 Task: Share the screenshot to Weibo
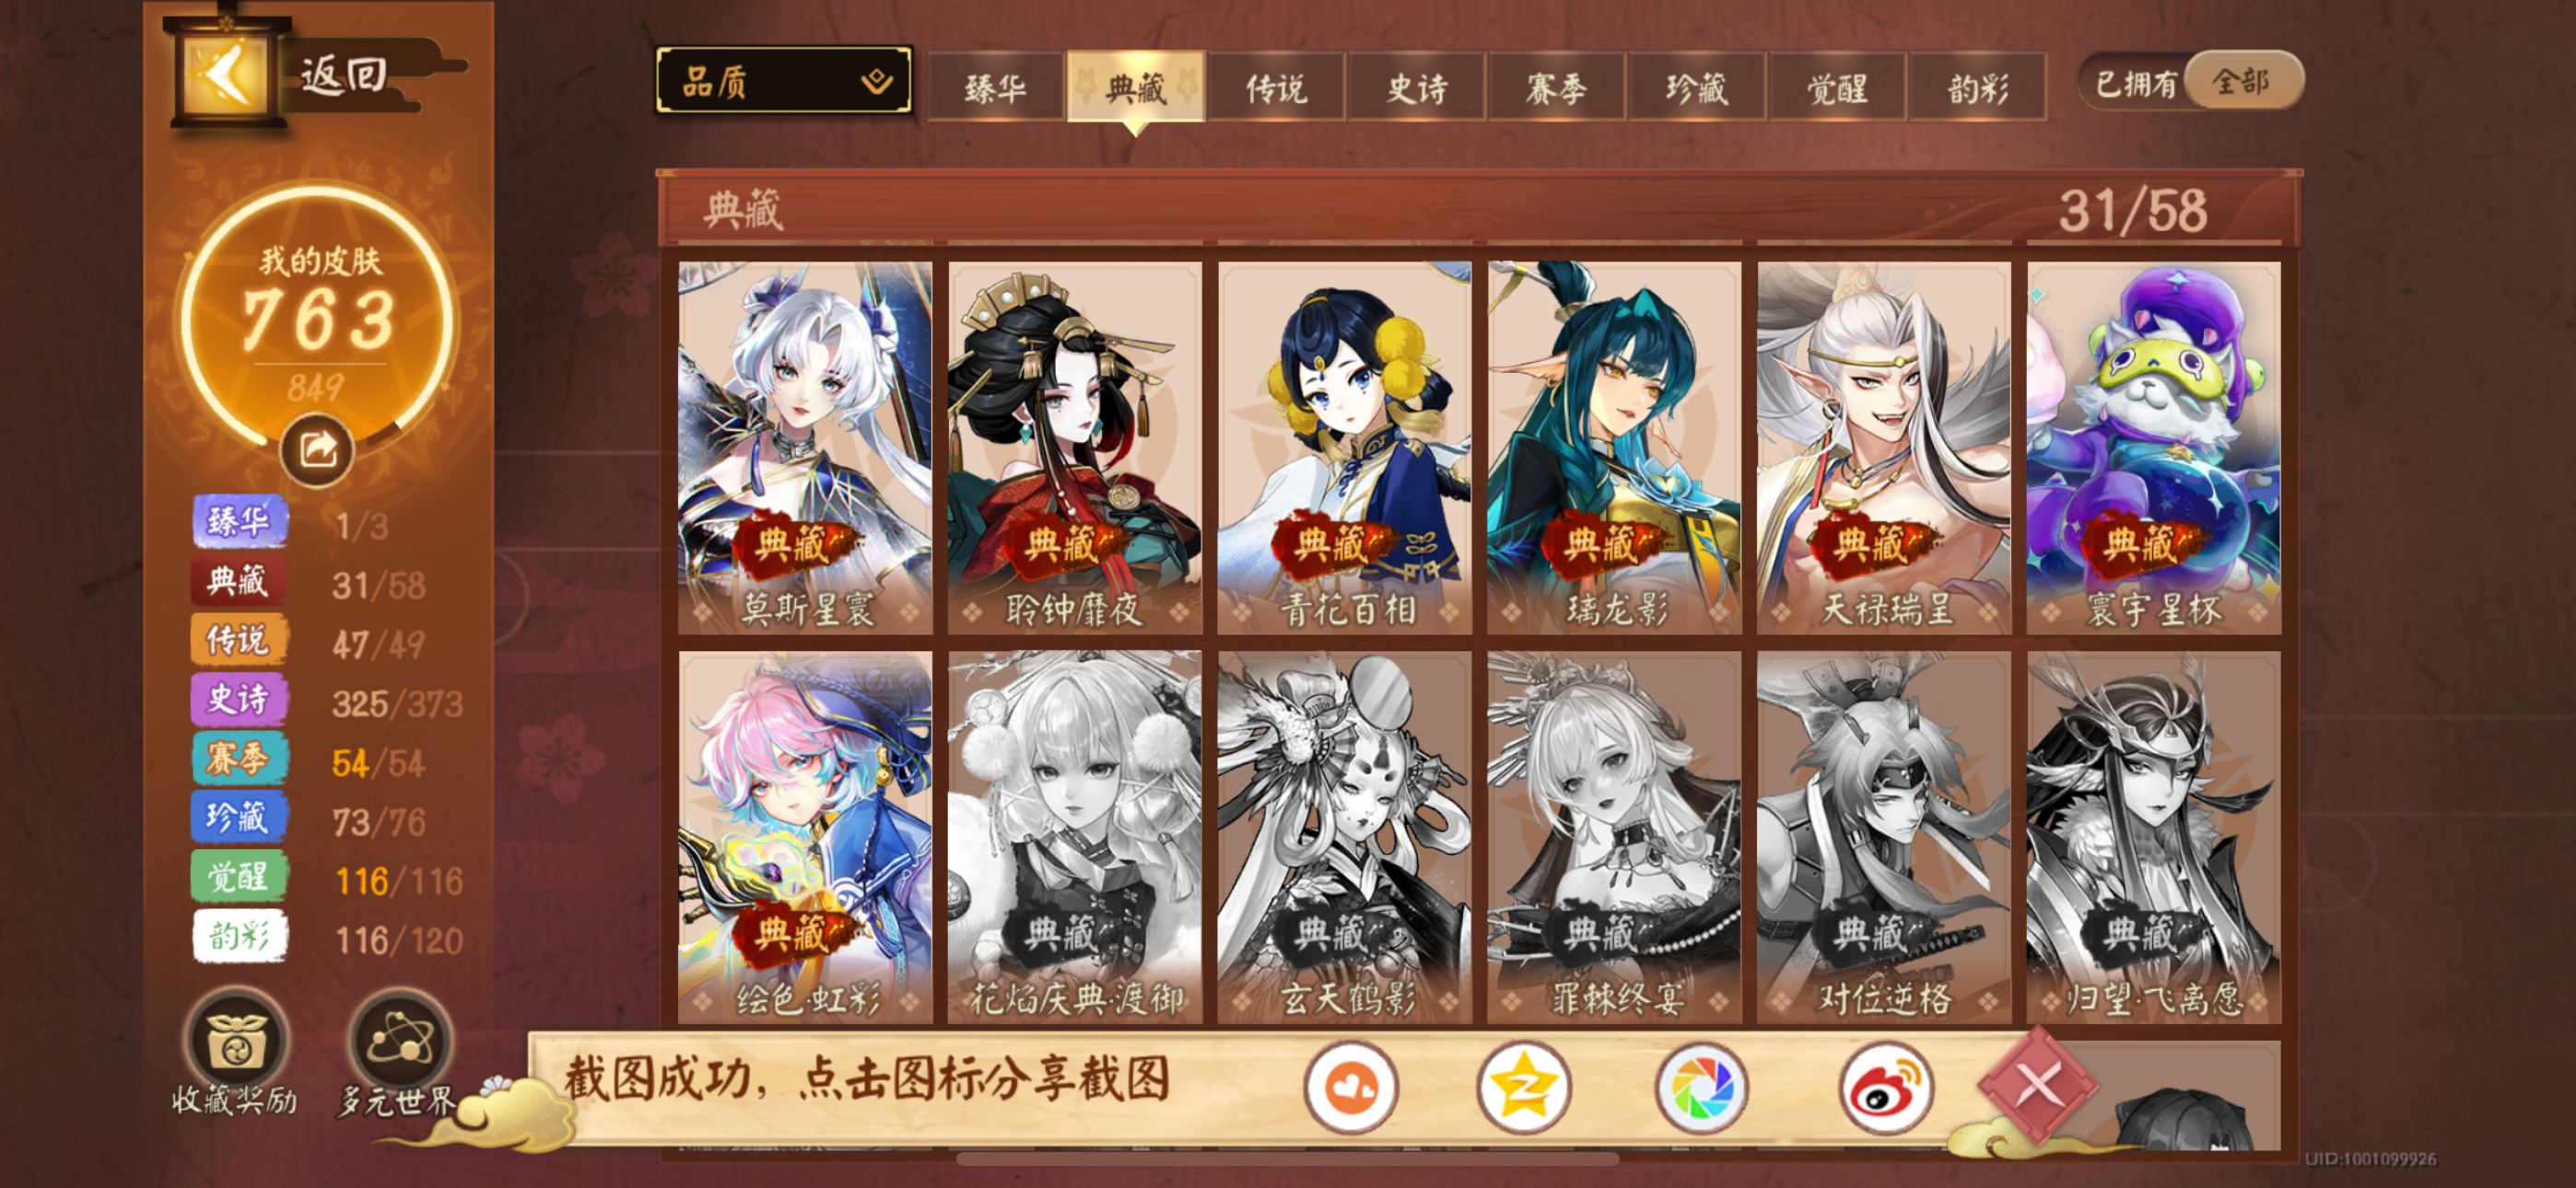(1884, 1088)
